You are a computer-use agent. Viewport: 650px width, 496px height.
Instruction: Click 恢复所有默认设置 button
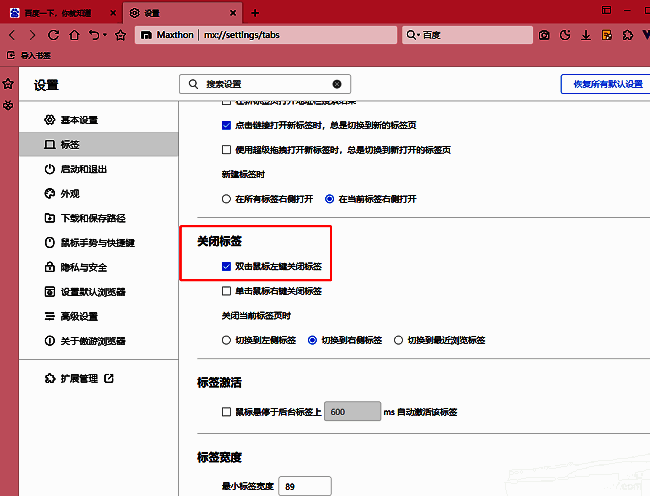(x=602, y=84)
